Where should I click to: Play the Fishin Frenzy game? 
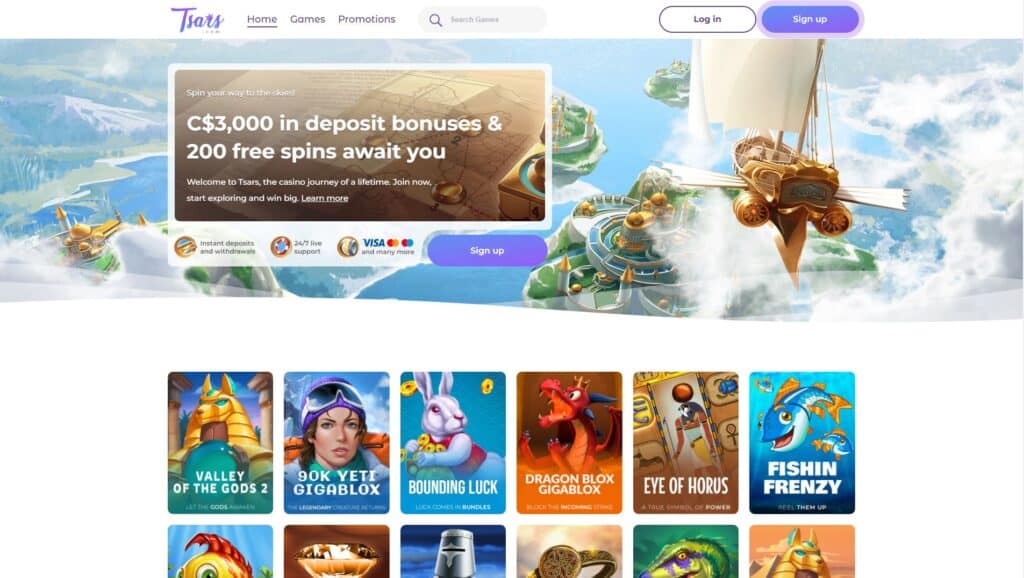pos(802,443)
